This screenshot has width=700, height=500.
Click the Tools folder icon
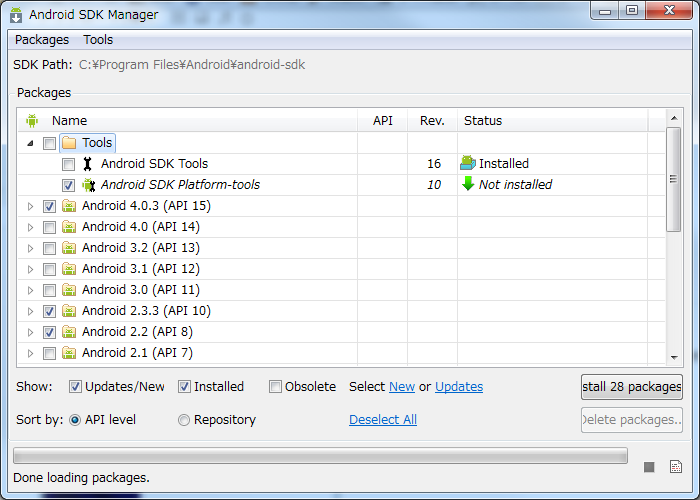click(x=69, y=143)
